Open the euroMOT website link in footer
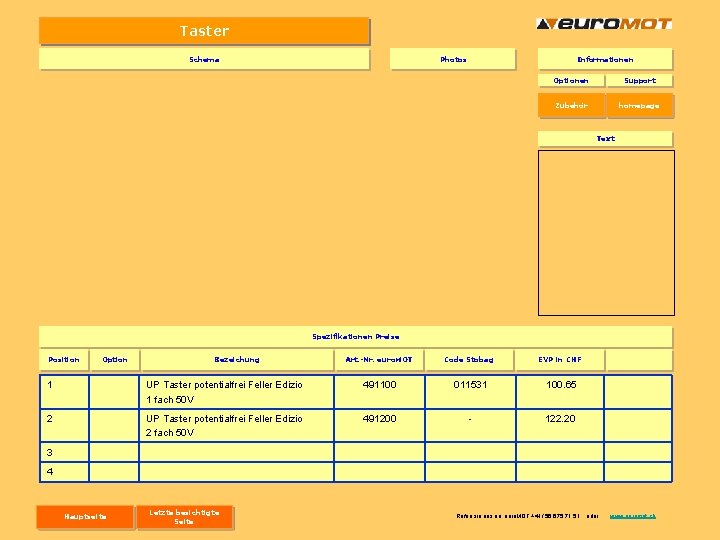Screen dimensions: 720x540 (x=632, y=516)
